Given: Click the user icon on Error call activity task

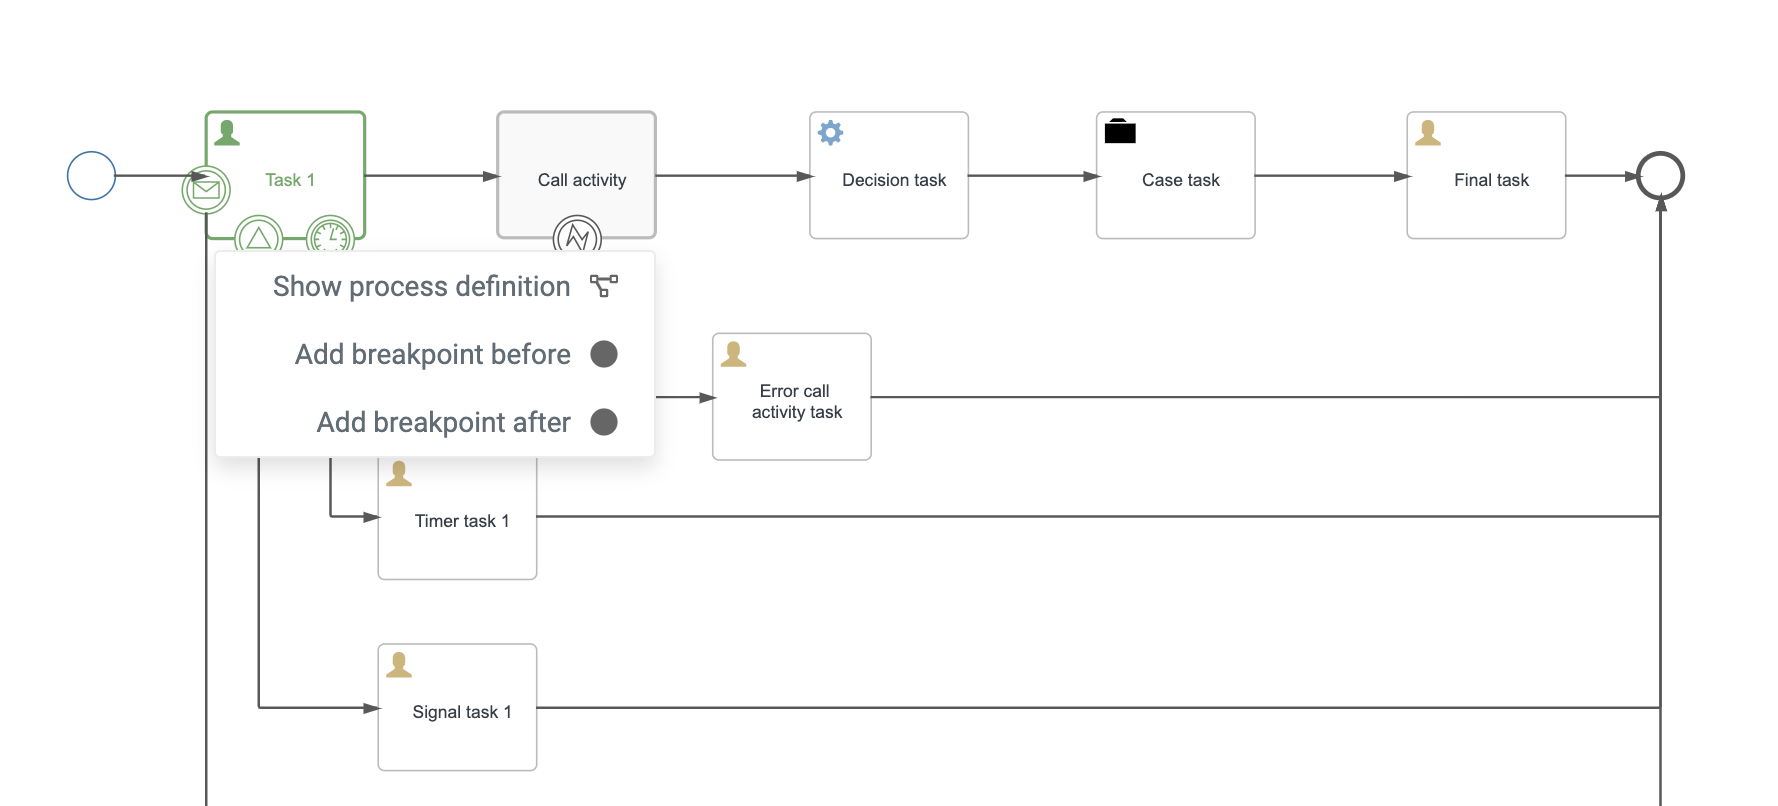Looking at the screenshot, I should [733, 353].
